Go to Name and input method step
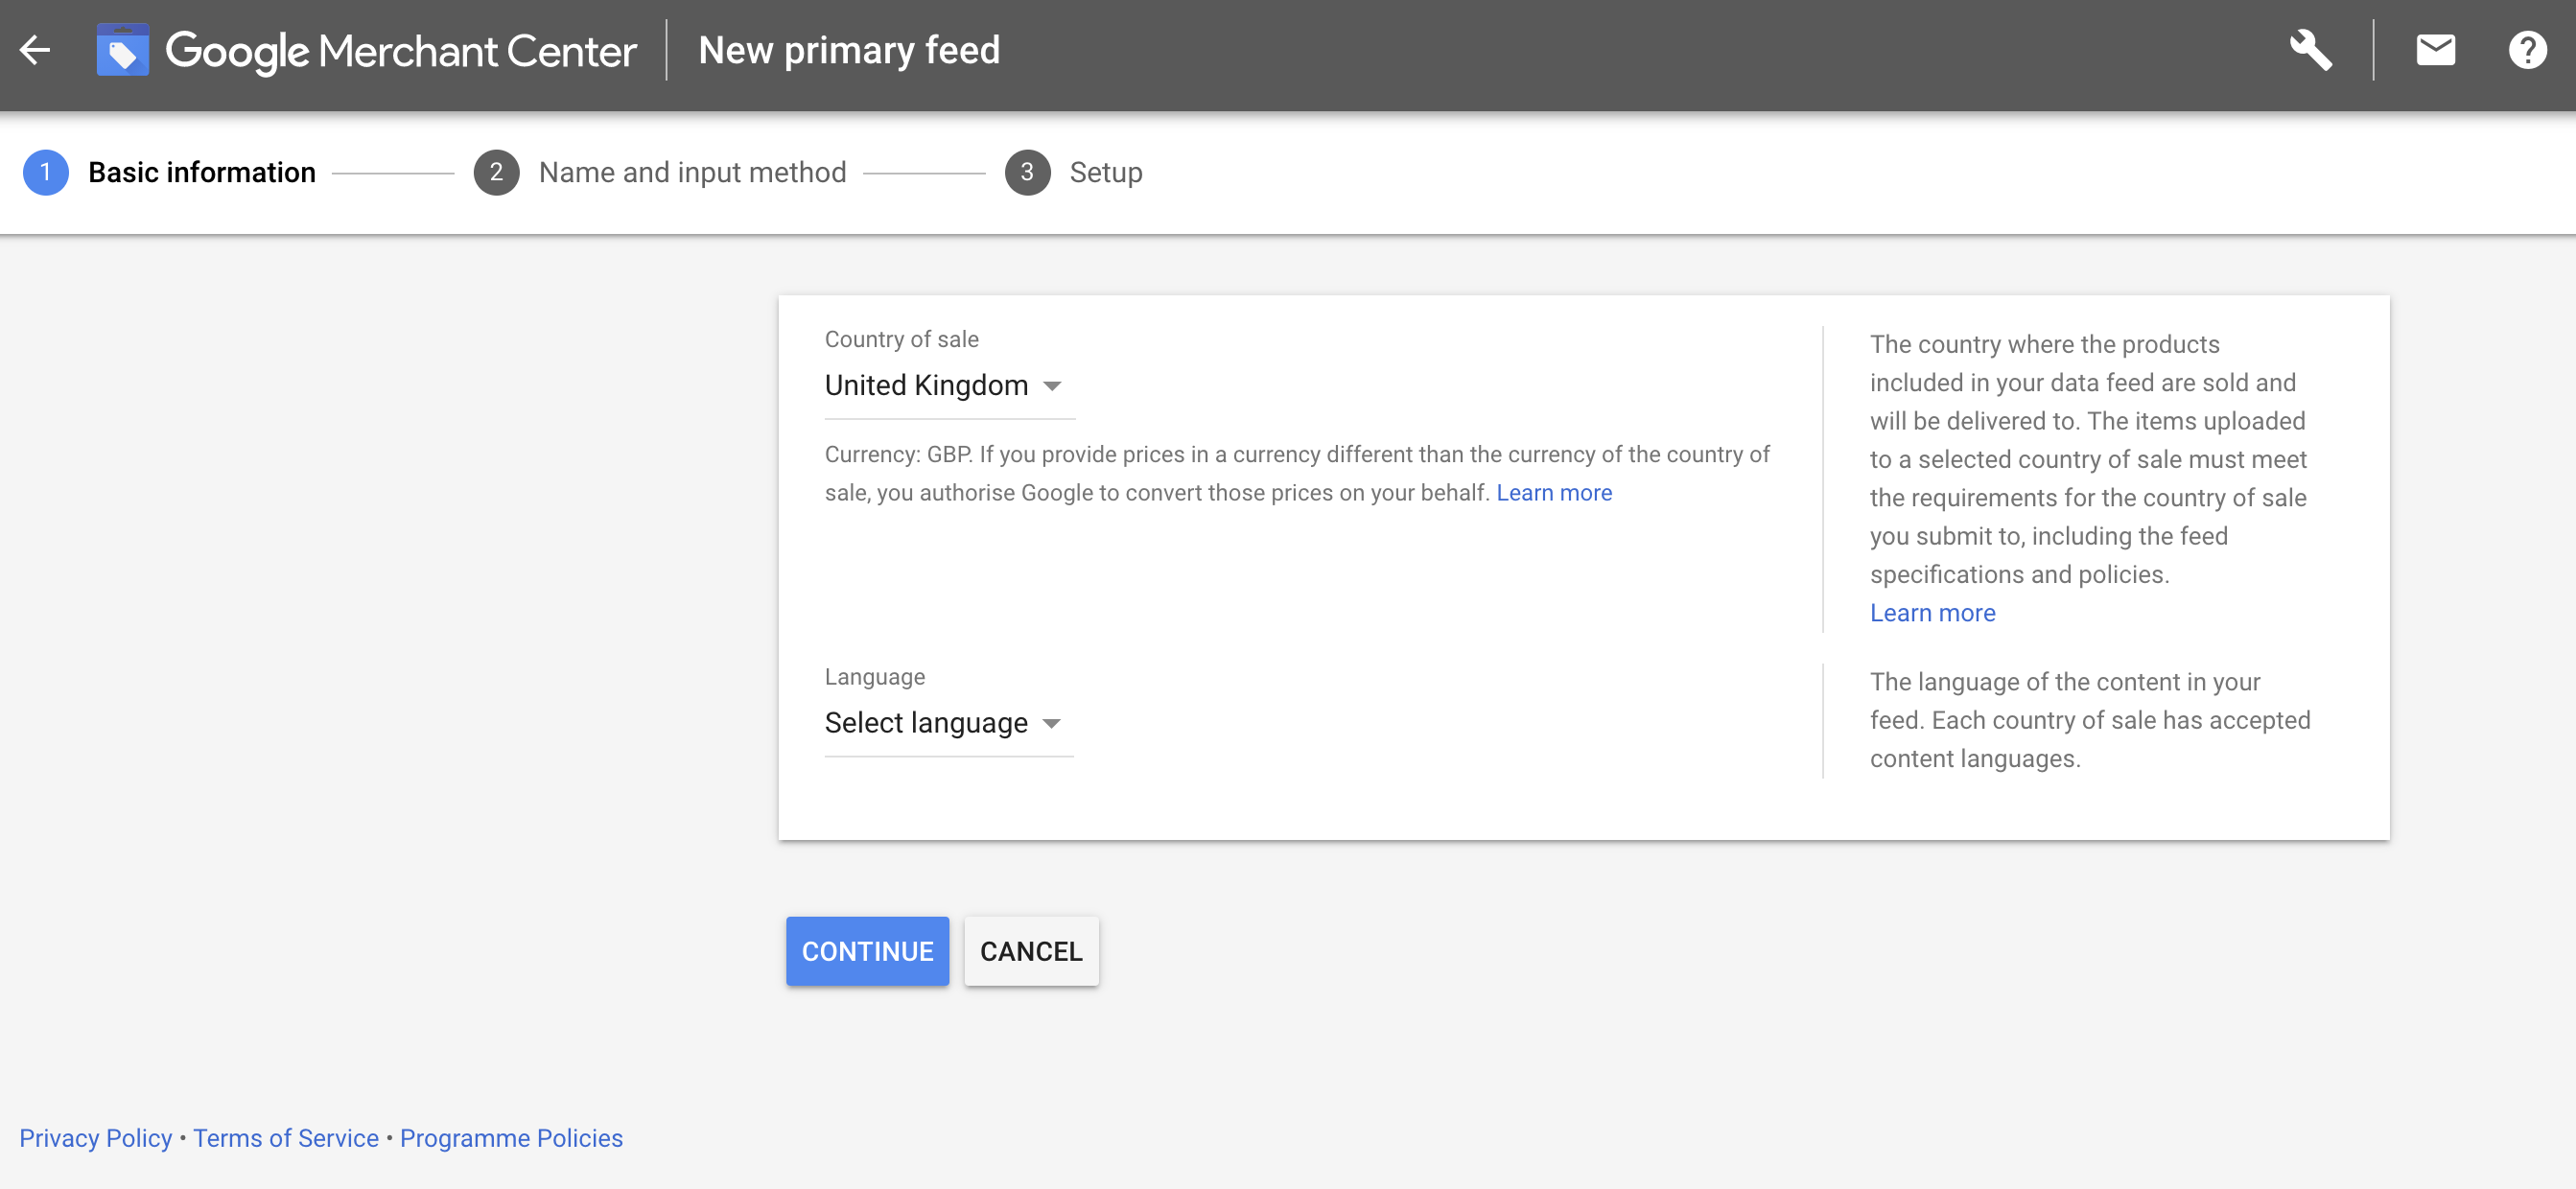2576x1189 pixels. tap(692, 172)
